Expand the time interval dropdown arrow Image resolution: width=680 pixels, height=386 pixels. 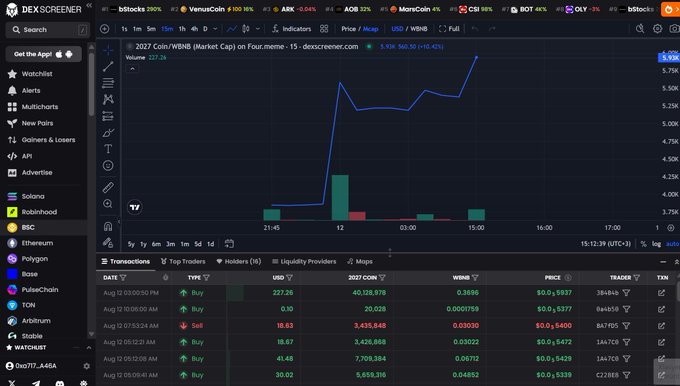pos(215,29)
